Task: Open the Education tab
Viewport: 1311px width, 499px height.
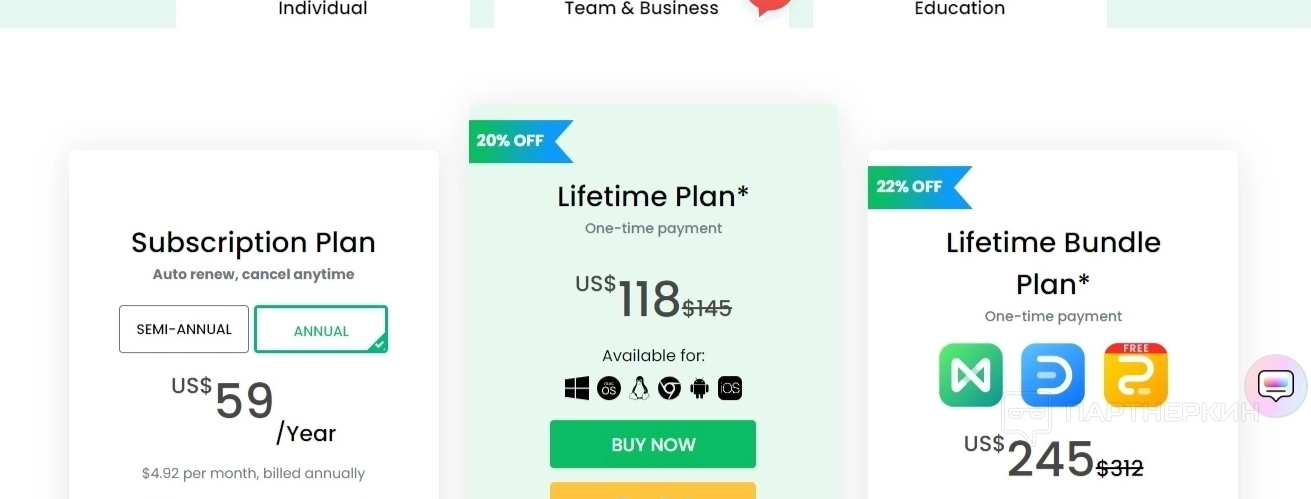Action: tap(959, 9)
